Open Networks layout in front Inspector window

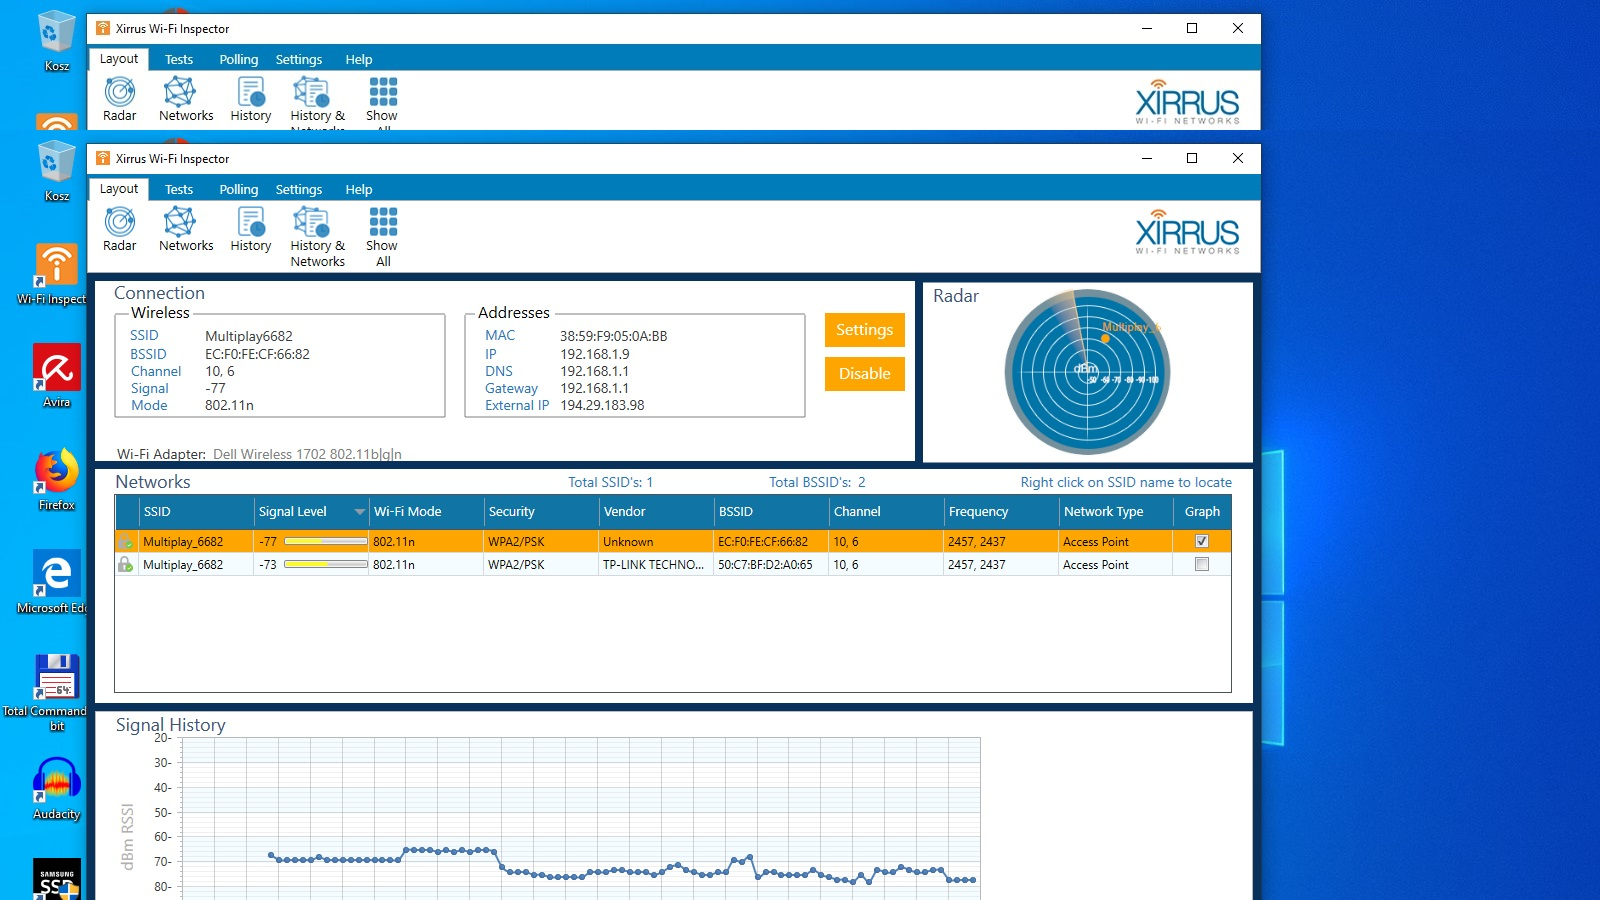coord(186,229)
